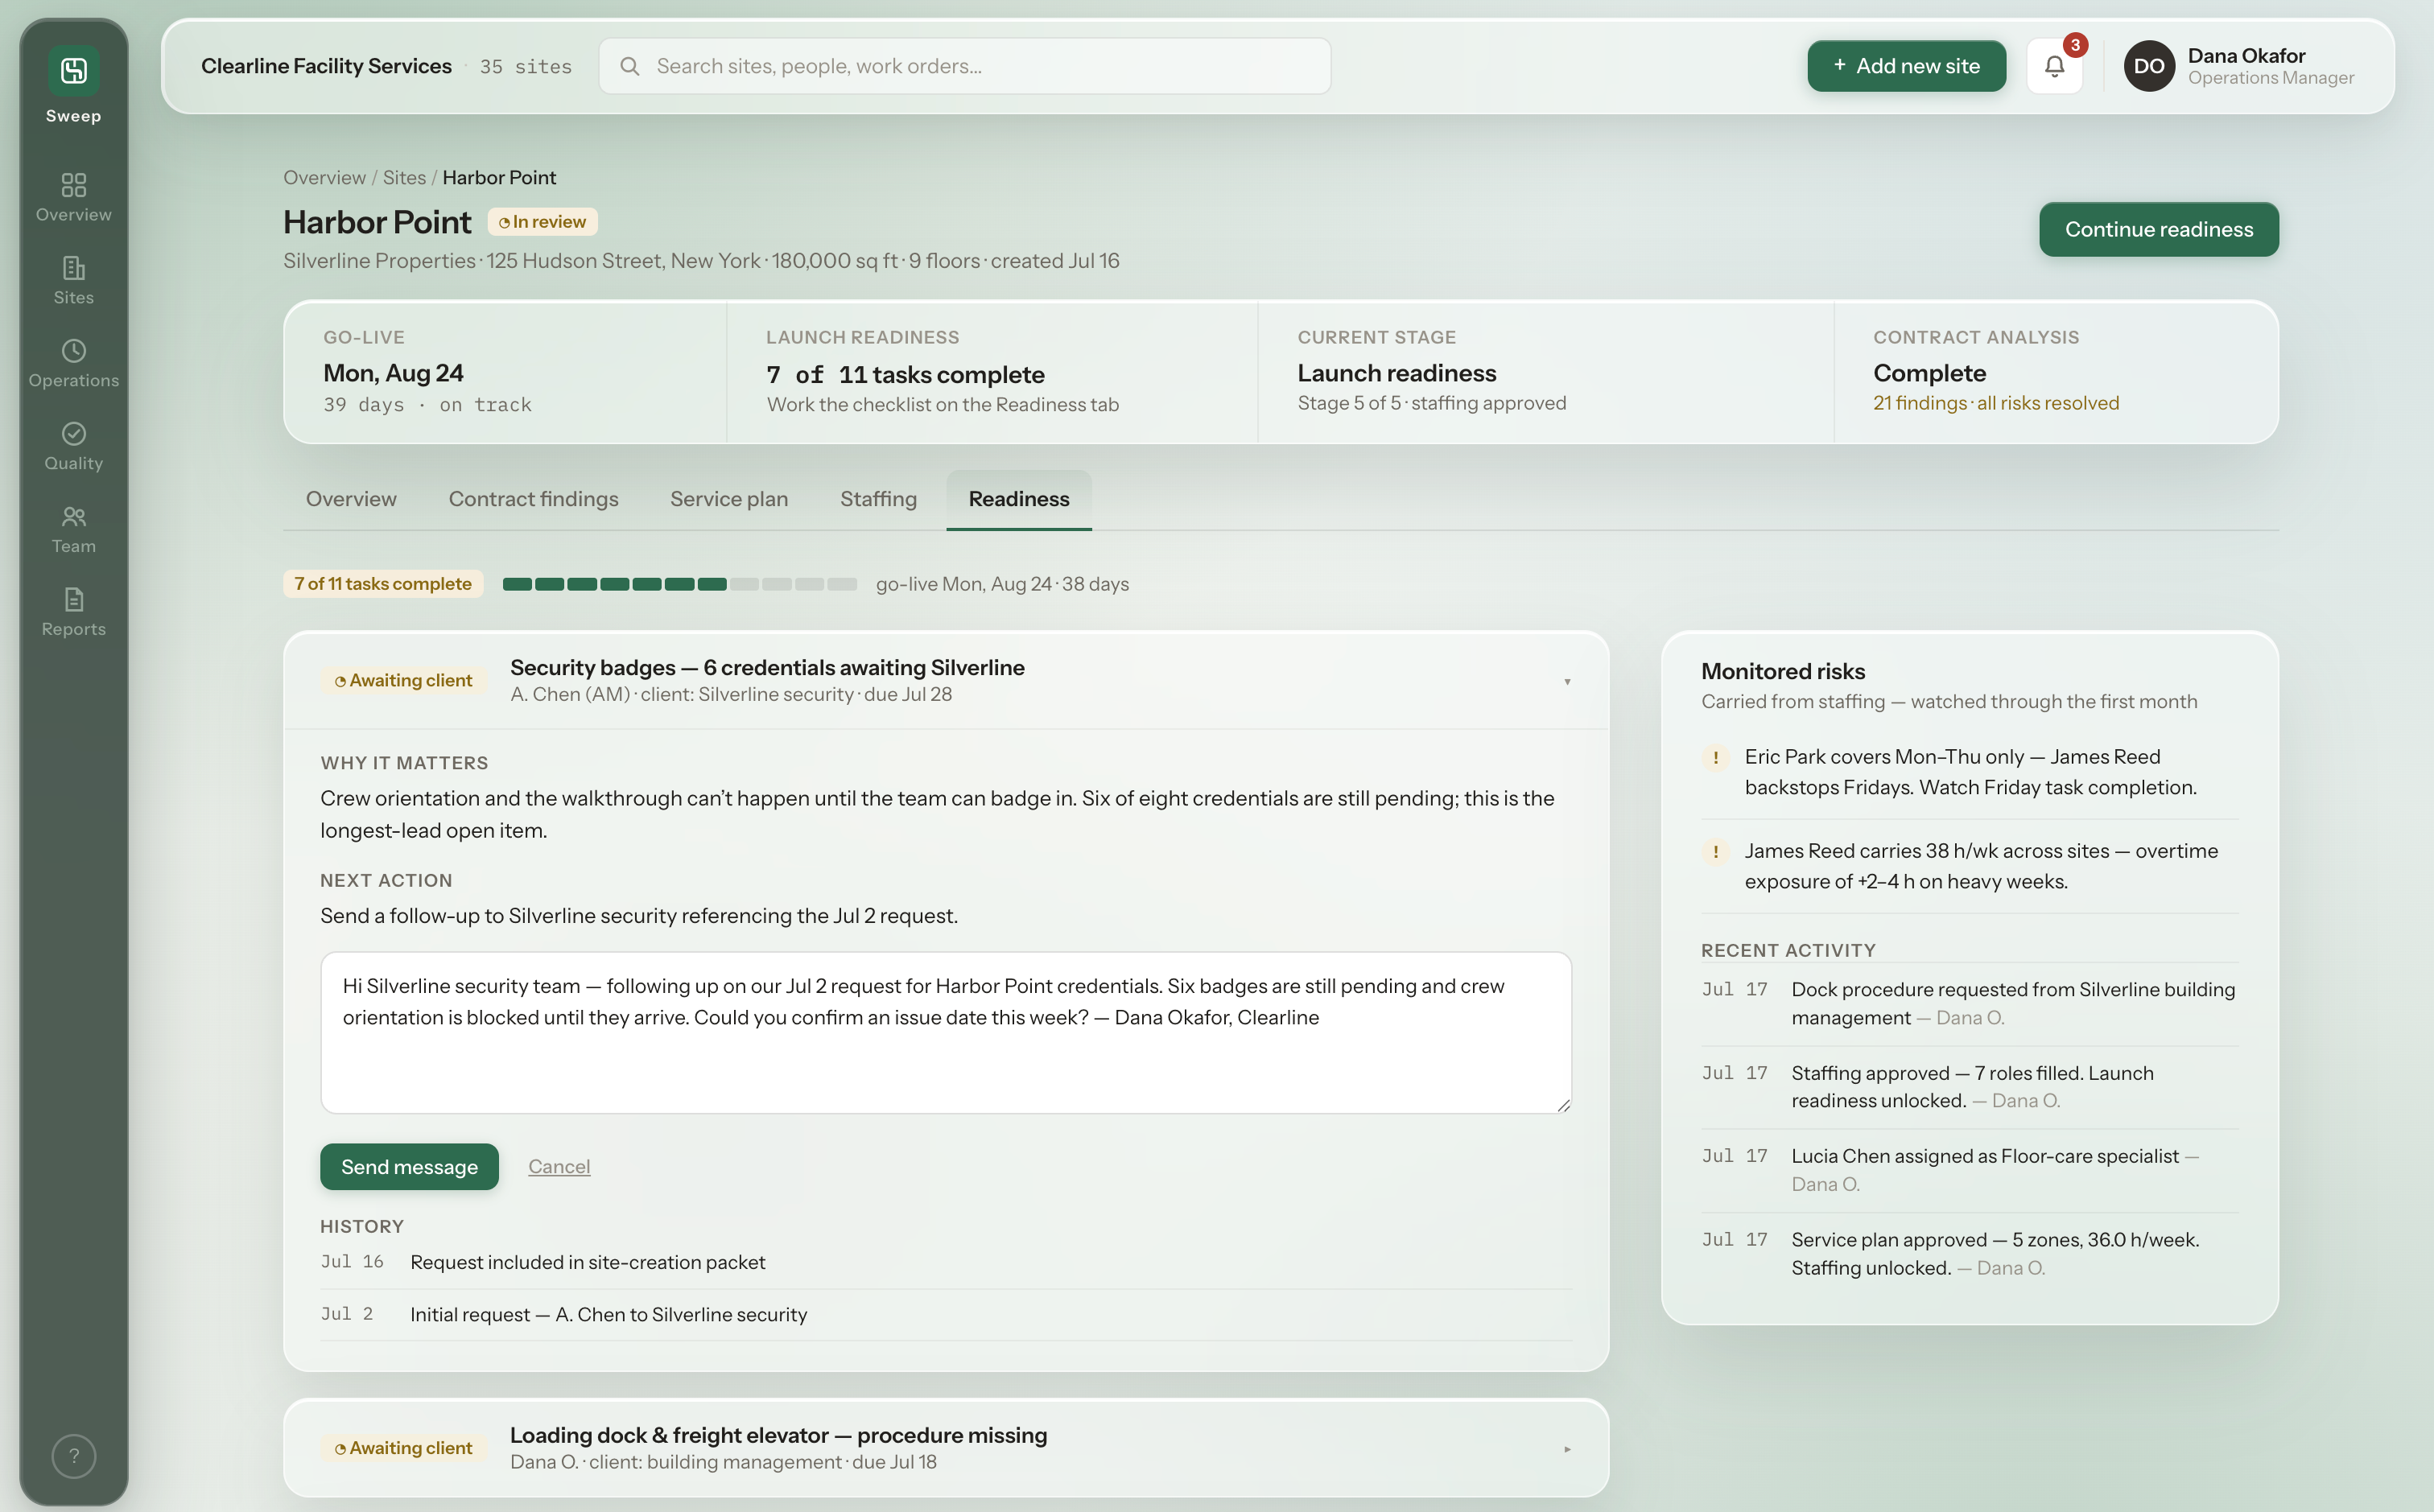The height and width of the screenshot is (1512, 2434).
Task: Expand the Loading dock & freight elevator task
Action: 1567,1449
